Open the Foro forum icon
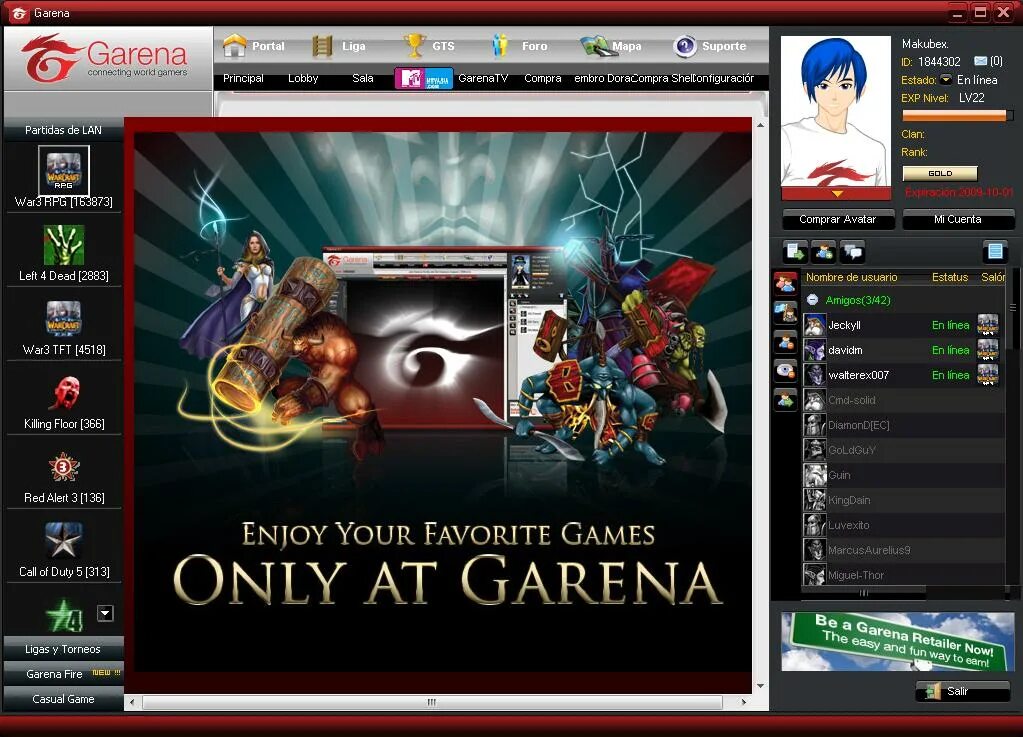1023x737 pixels. pyautogui.click(x=500, y=46)
